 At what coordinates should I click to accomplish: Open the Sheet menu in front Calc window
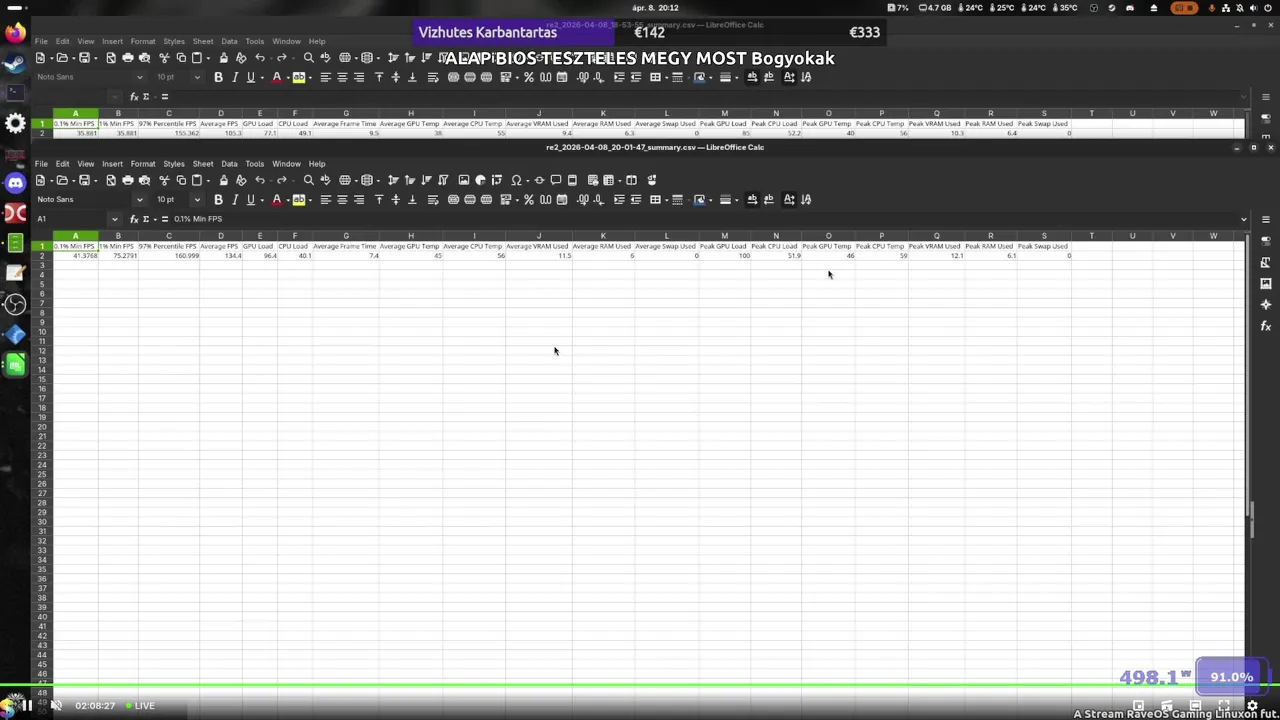(203, 163)
